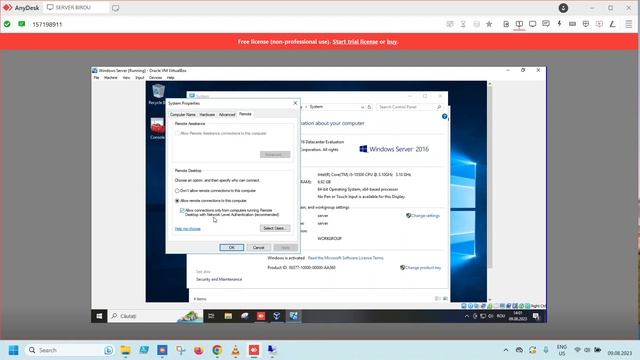Click the AnyDesk favorites star icon
This screenshot has height=360, width=640.
coord(489,24)
